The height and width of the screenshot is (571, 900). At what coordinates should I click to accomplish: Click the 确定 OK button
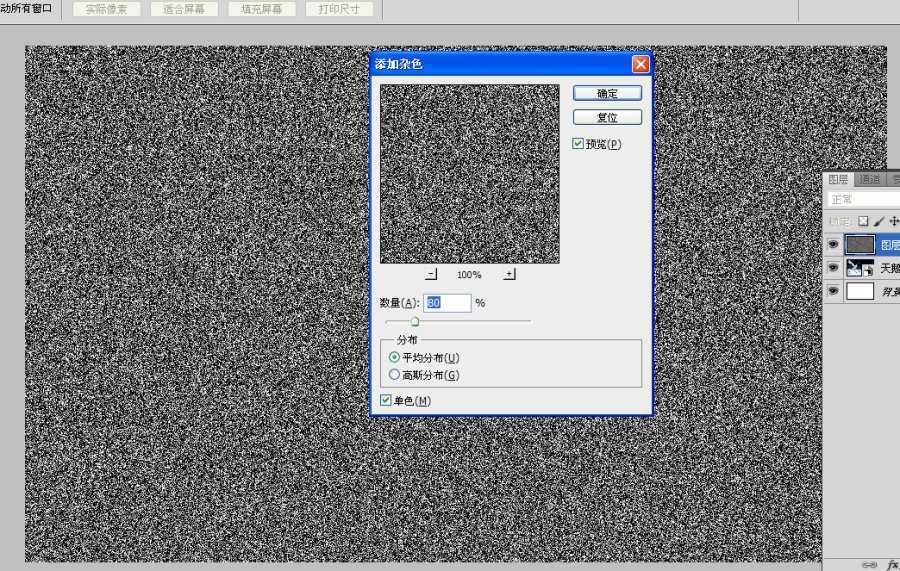click(607, 93)
